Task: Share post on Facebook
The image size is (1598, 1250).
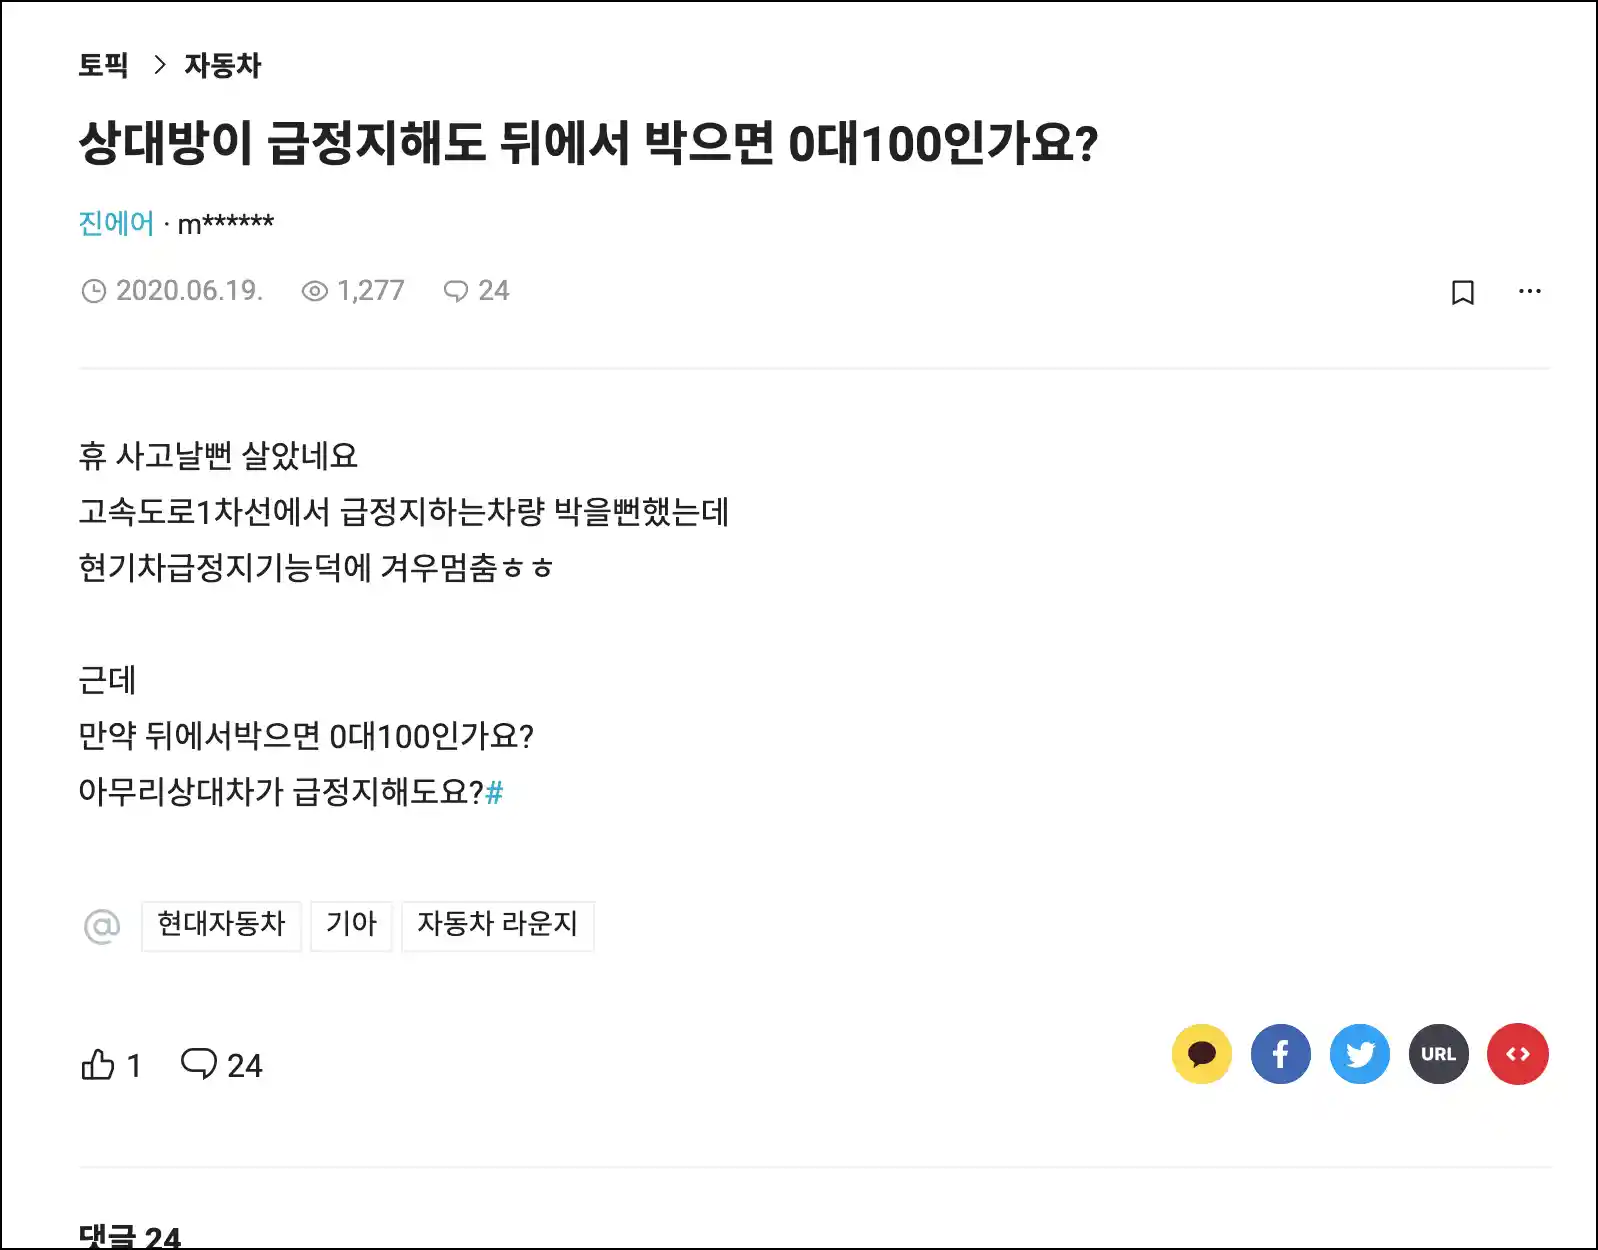Action: [x=1280, y=1054]
